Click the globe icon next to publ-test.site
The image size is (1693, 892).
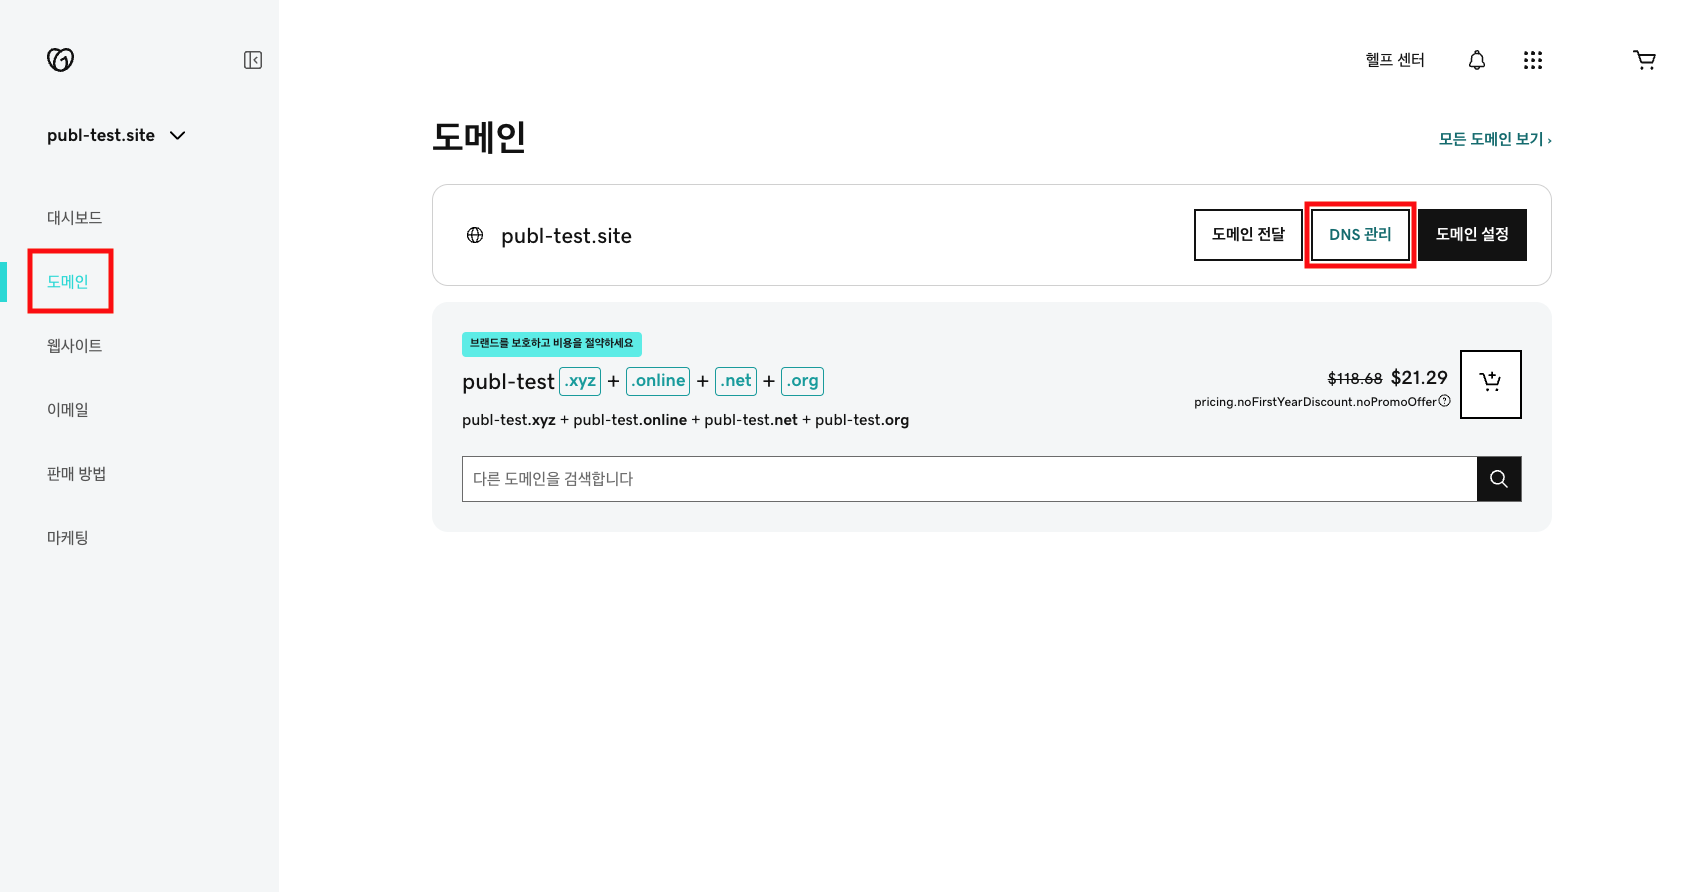(475, 235)
